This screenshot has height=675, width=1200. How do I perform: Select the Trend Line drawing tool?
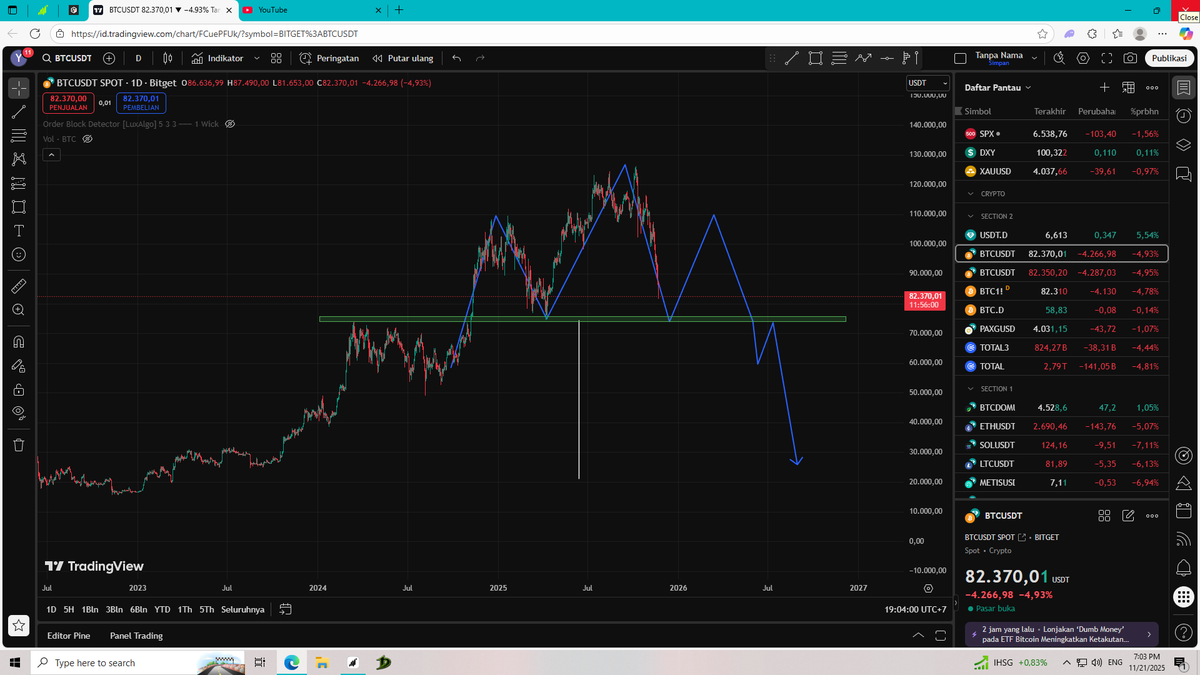pyautogui.click(x=18, y=113)
